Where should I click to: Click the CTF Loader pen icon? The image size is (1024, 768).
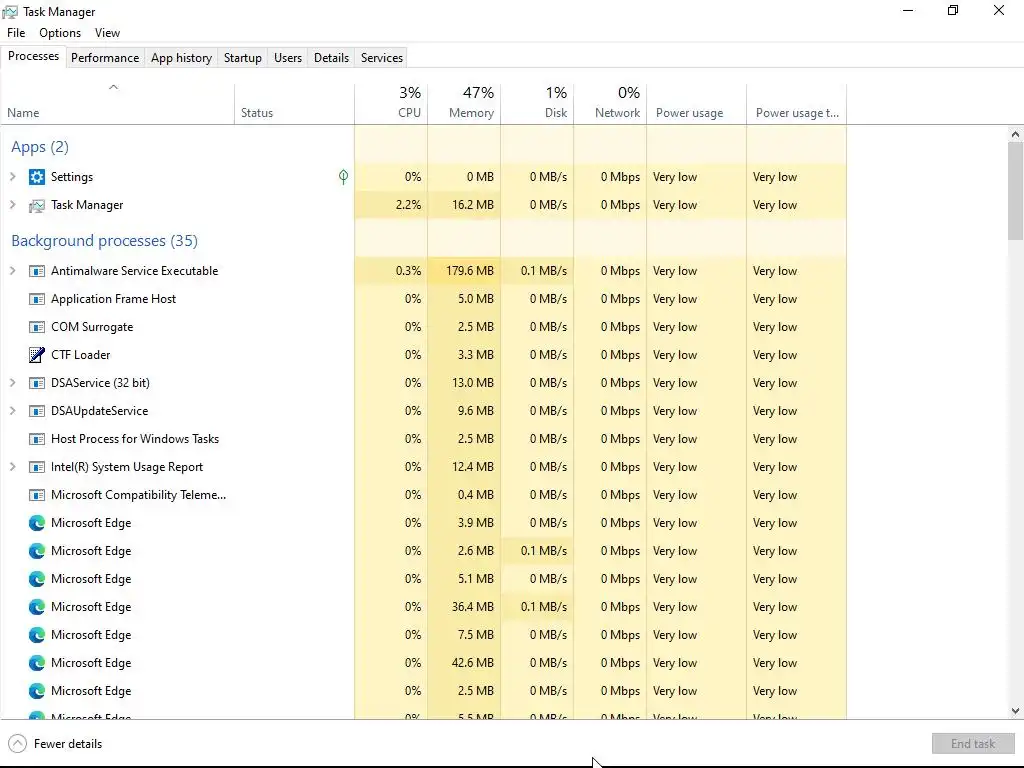[x=37, y=355]
